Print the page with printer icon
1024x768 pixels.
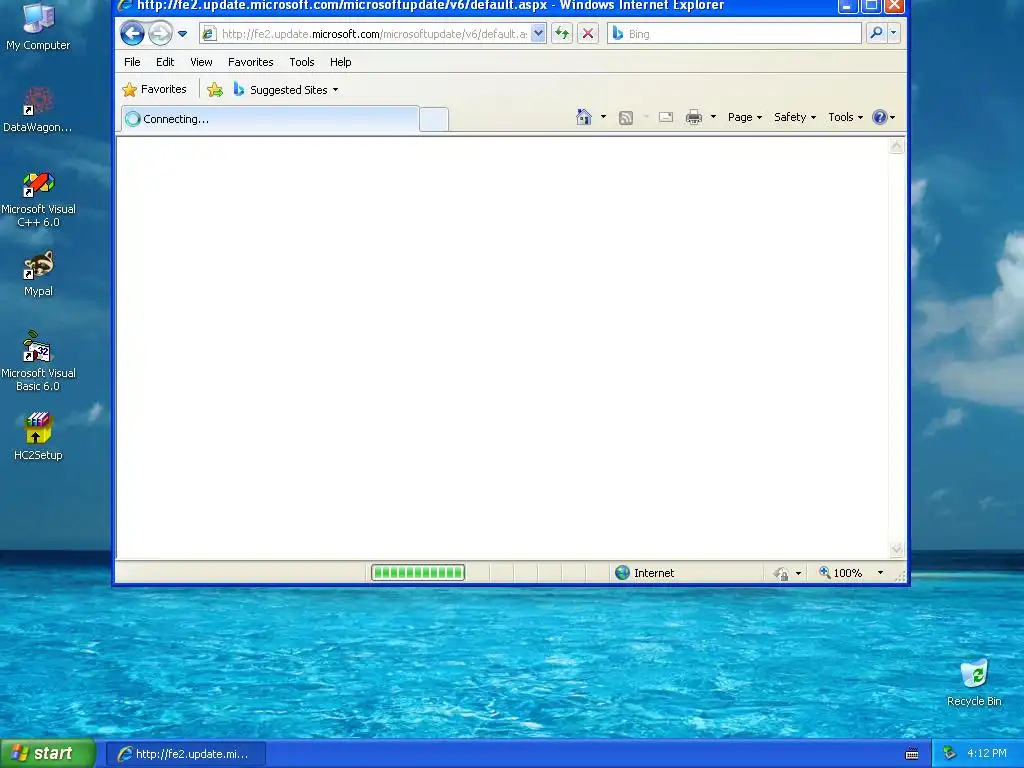pos(694,118)
